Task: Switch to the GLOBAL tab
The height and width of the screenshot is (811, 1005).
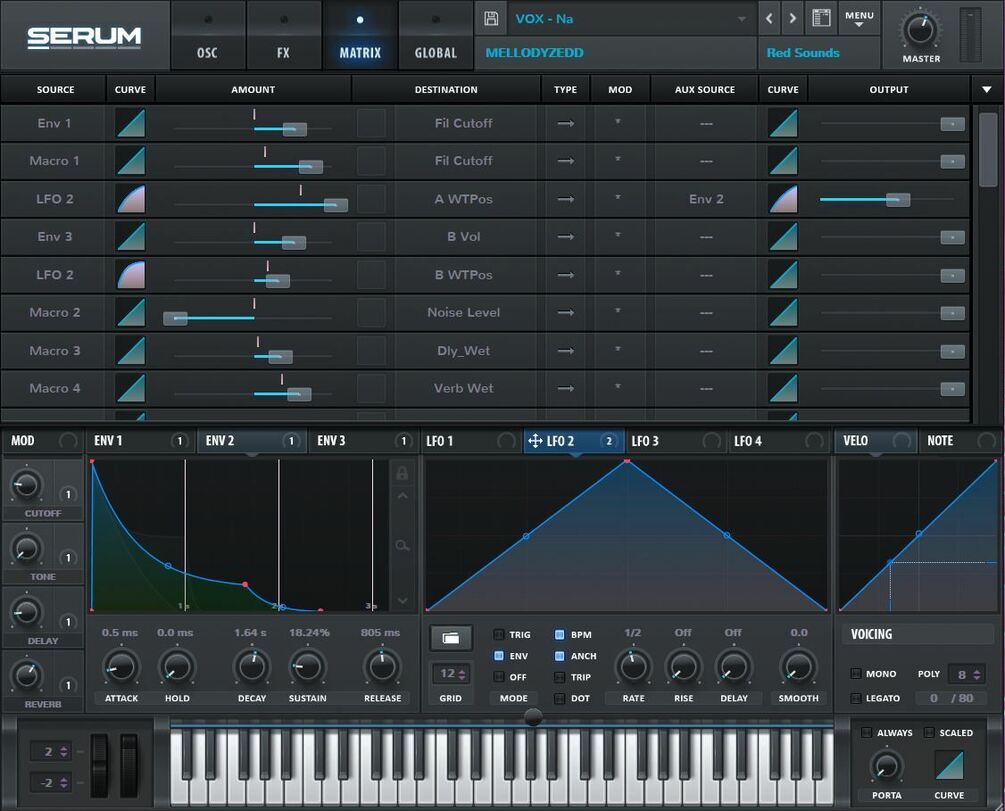Action: tap(436, 35)
